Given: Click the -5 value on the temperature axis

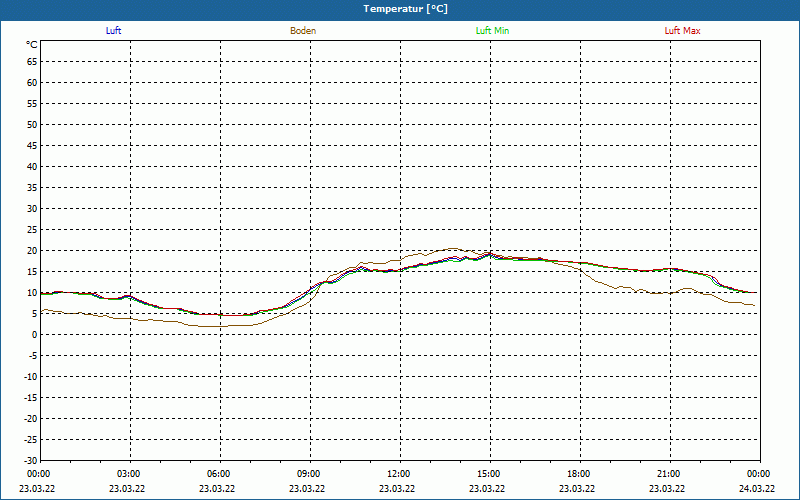Looking at the screenshot, I should point(33,356).
